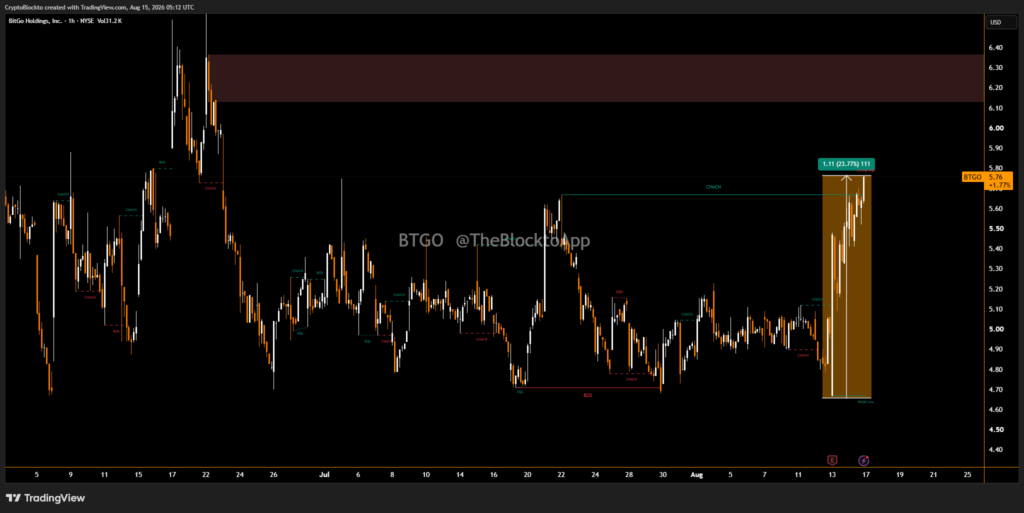Click the 4.50 price axis label

[995, 429]
